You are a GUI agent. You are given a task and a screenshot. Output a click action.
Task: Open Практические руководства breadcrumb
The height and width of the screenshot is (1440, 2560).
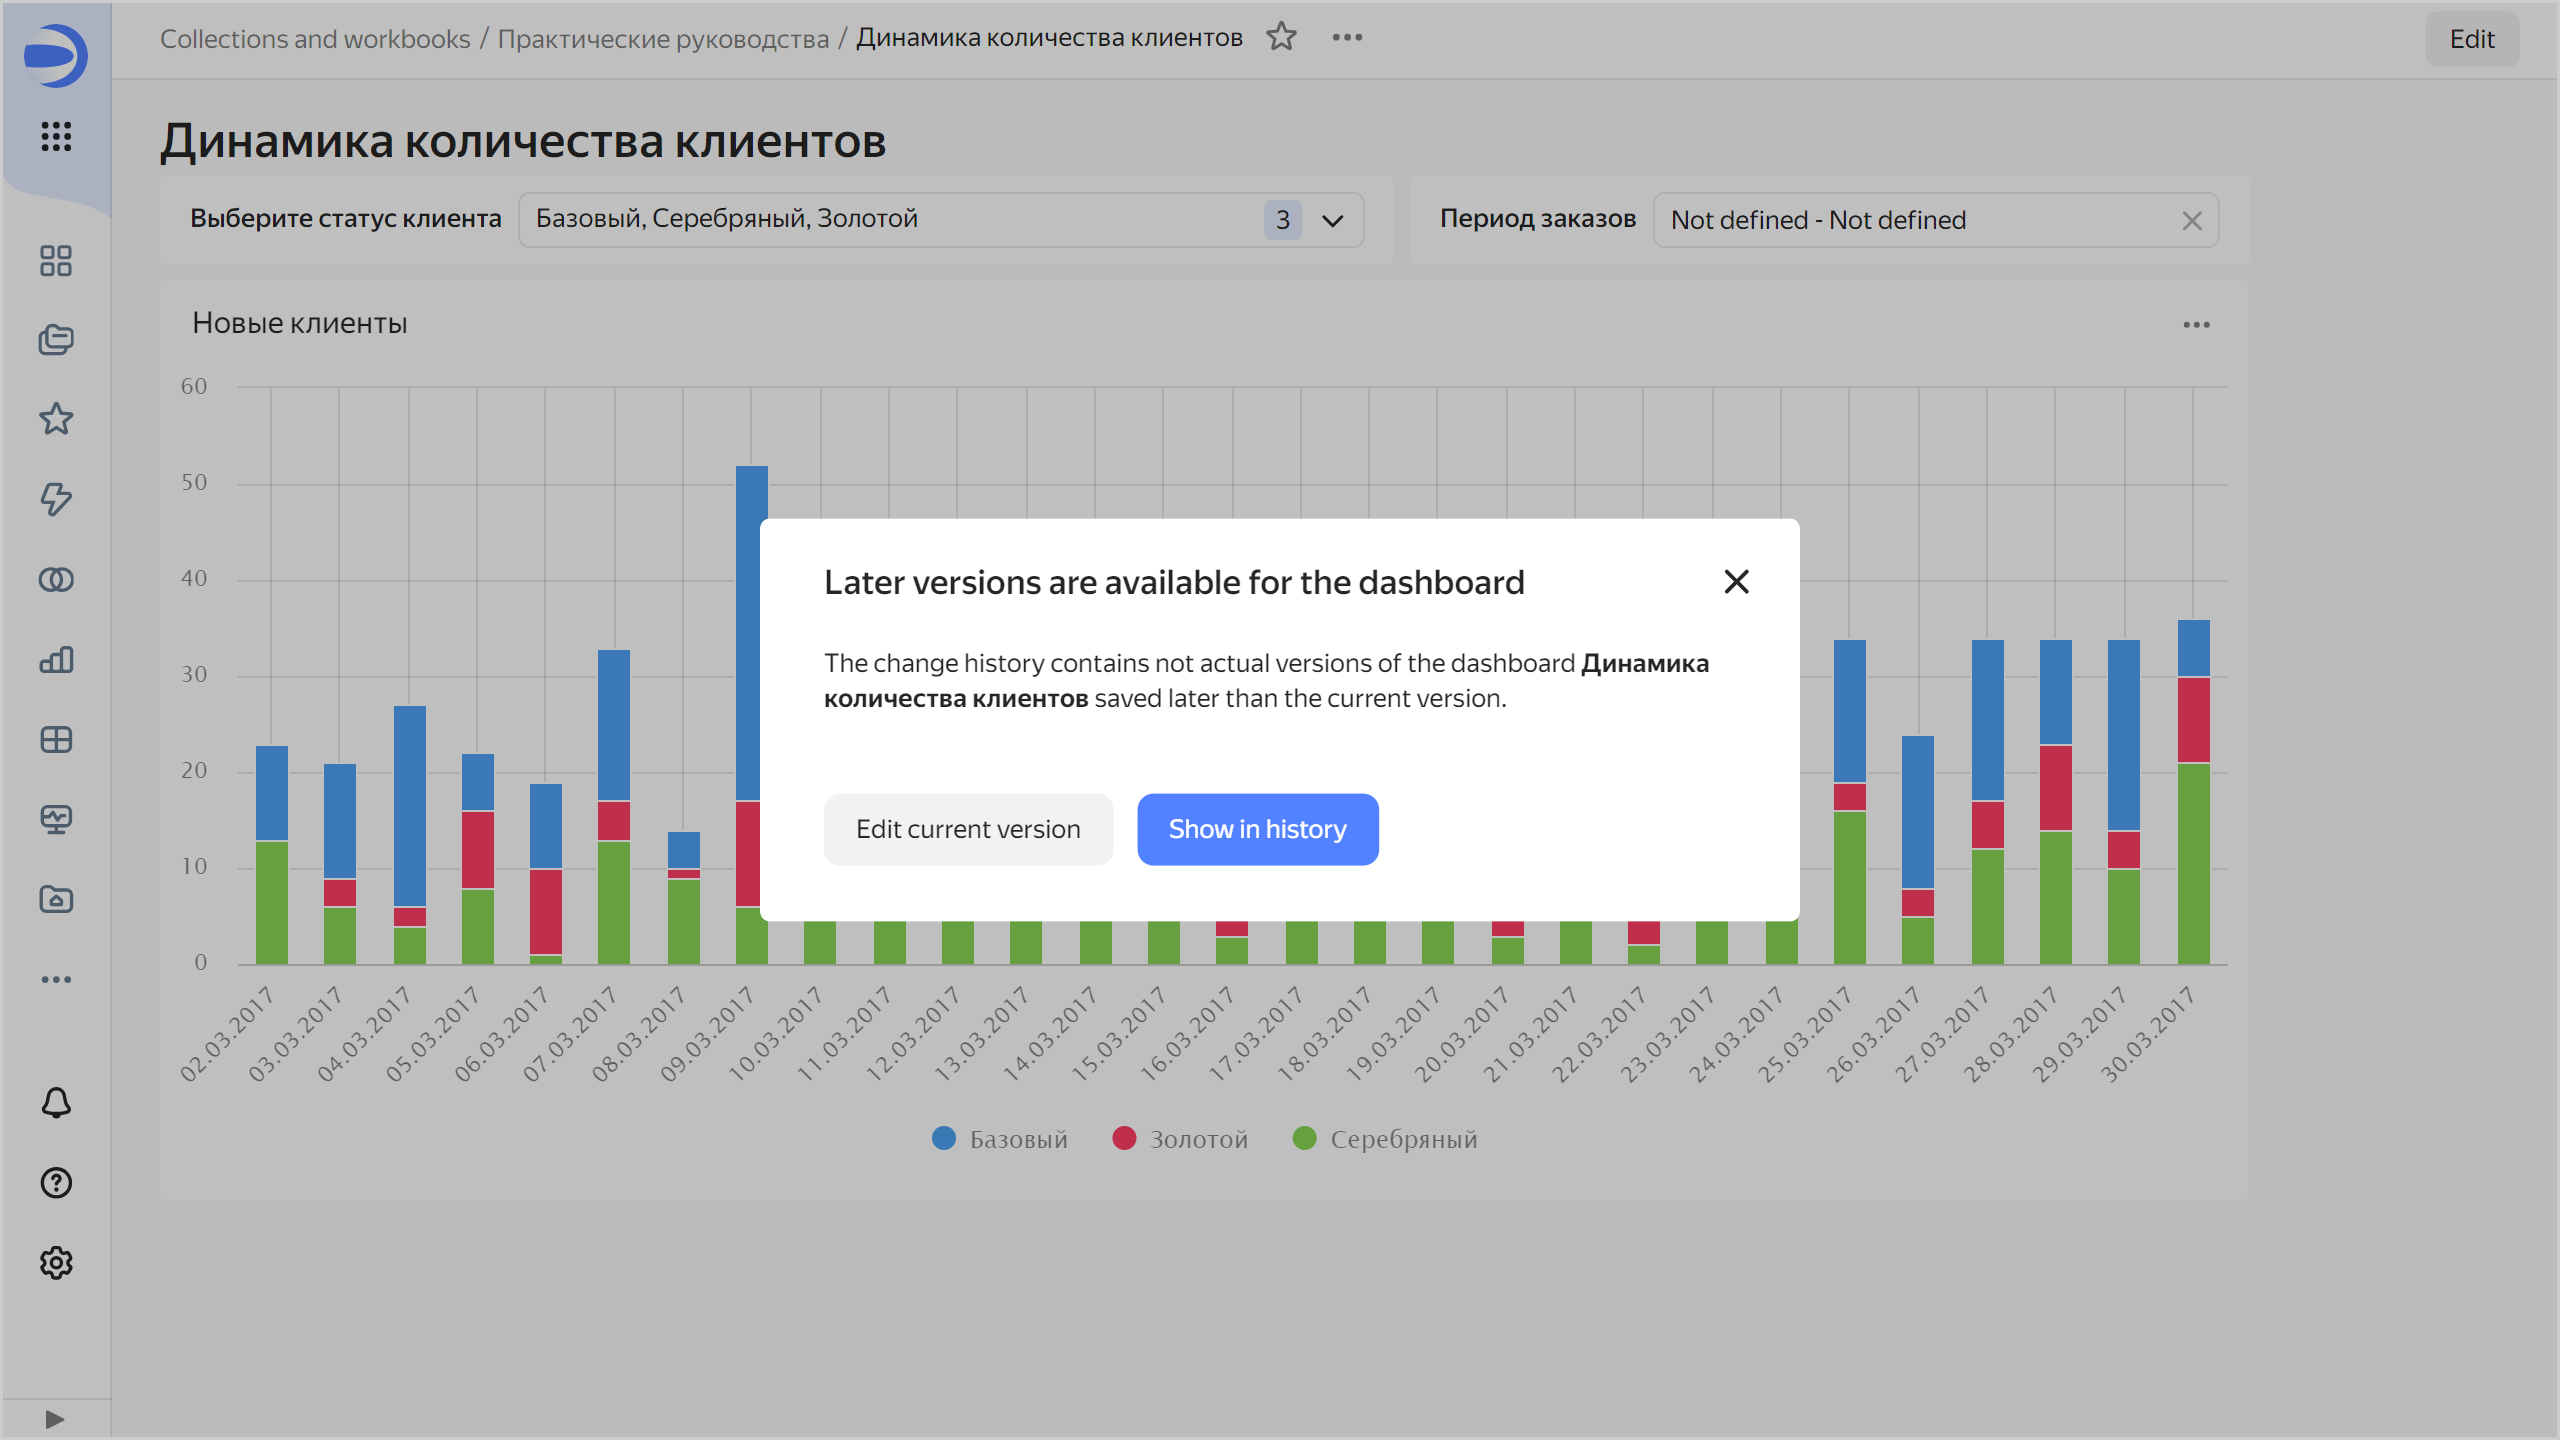(663, 38)
